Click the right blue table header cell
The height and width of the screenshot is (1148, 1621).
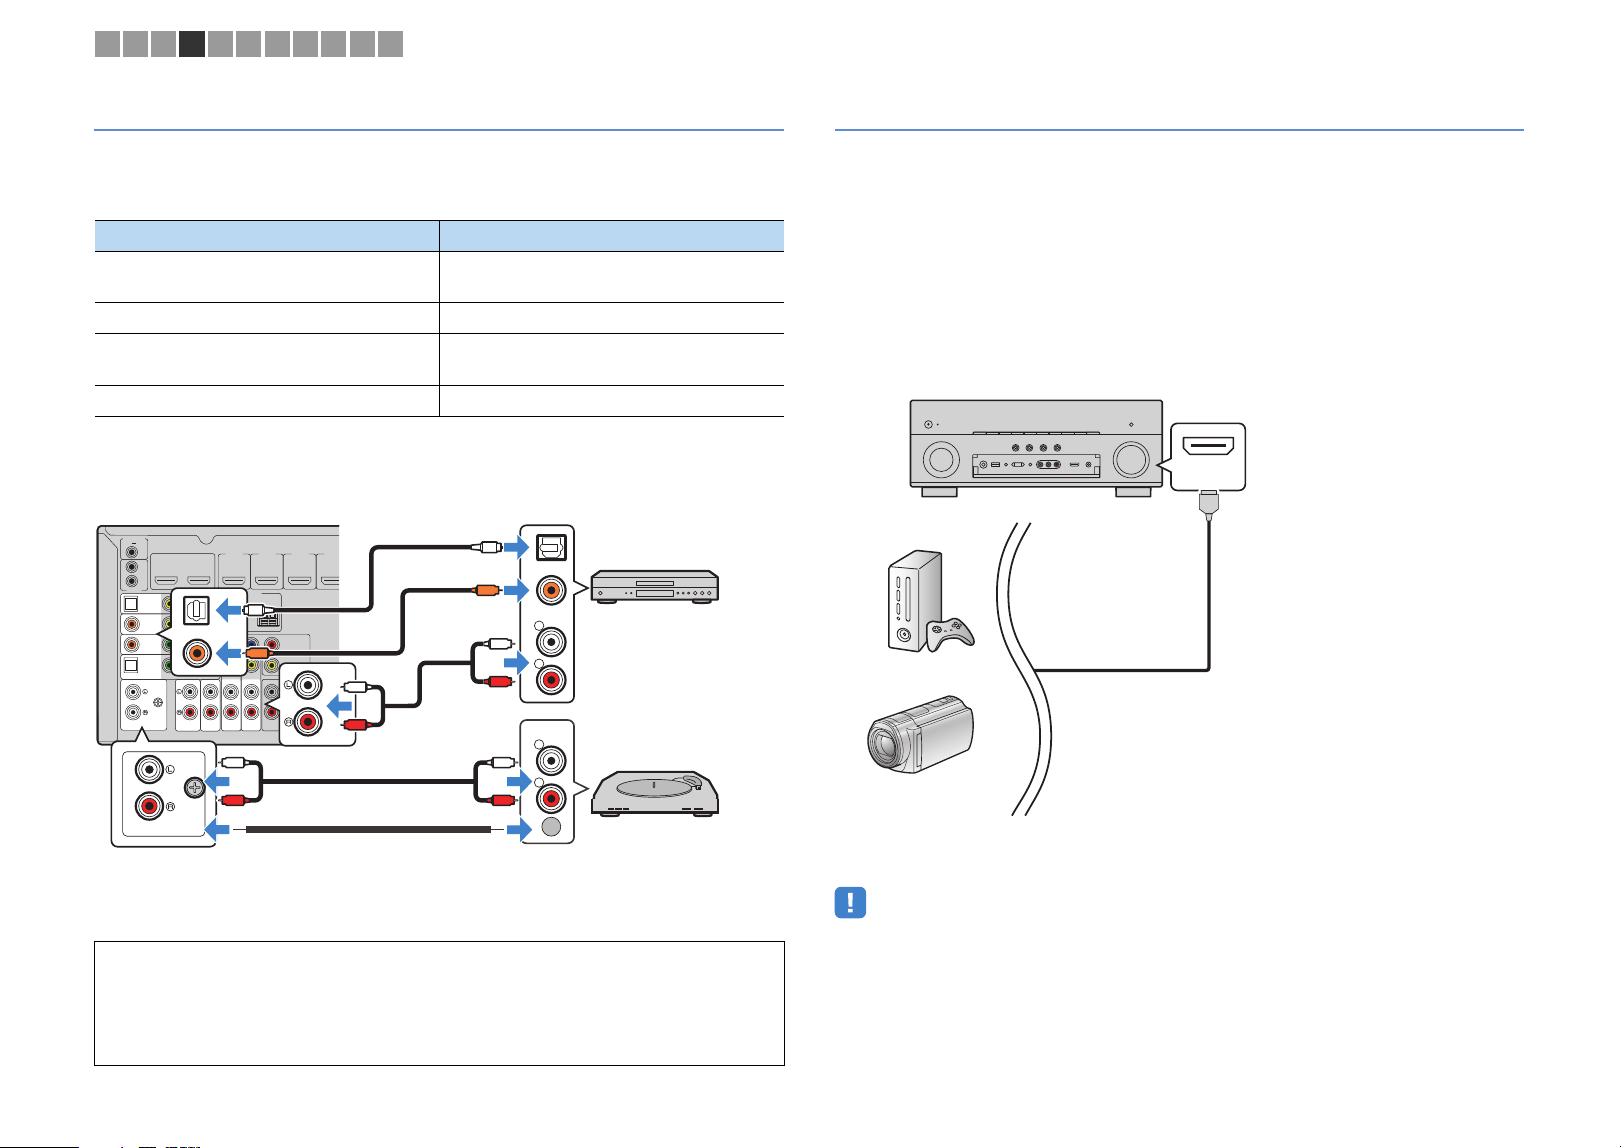(x=612, y=236)
